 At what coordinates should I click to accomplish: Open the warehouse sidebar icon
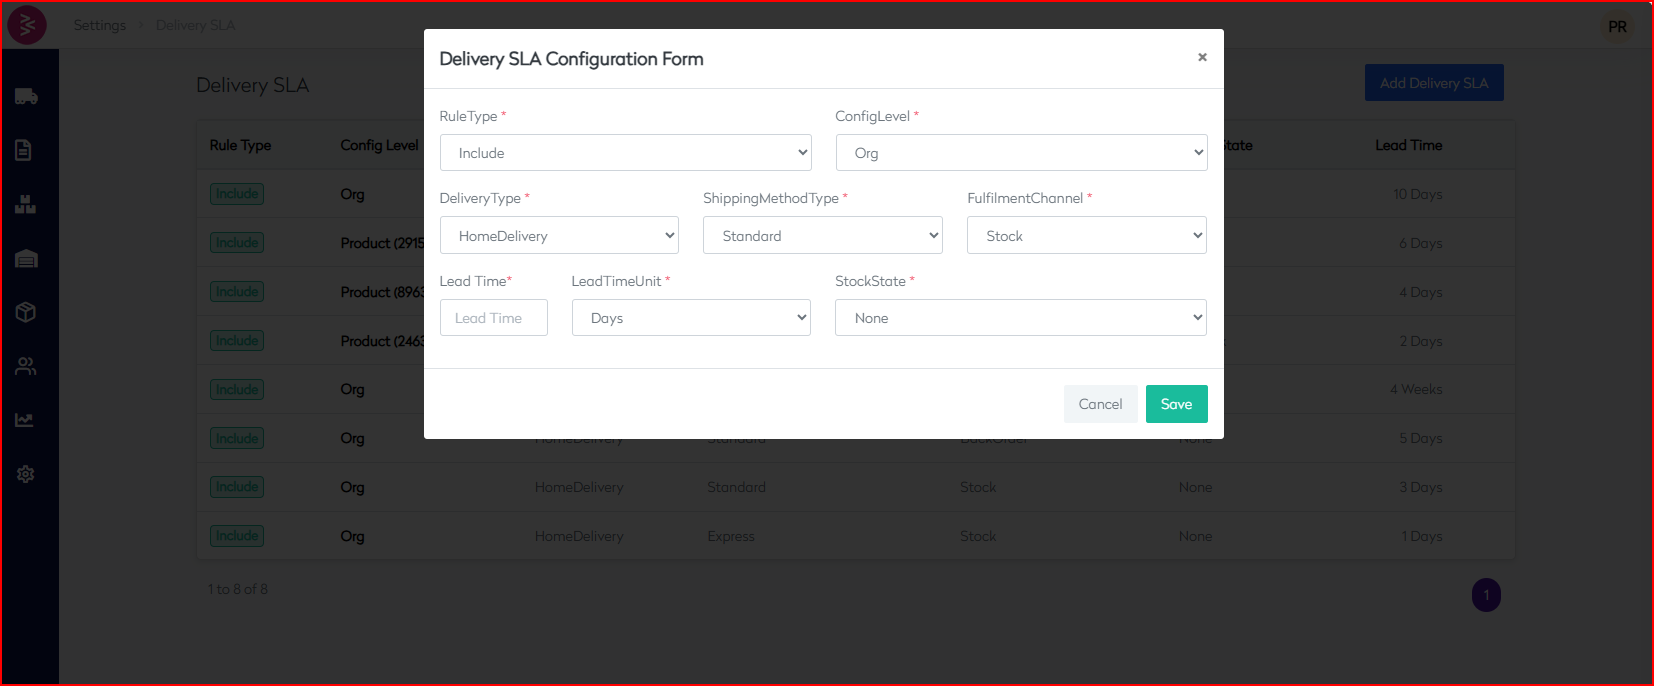click(x=26, y=259)
